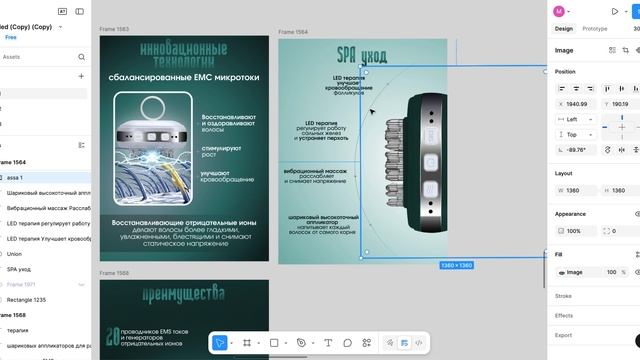
Task: Rotate 90 degrees icon
Action: pos(607,150)
